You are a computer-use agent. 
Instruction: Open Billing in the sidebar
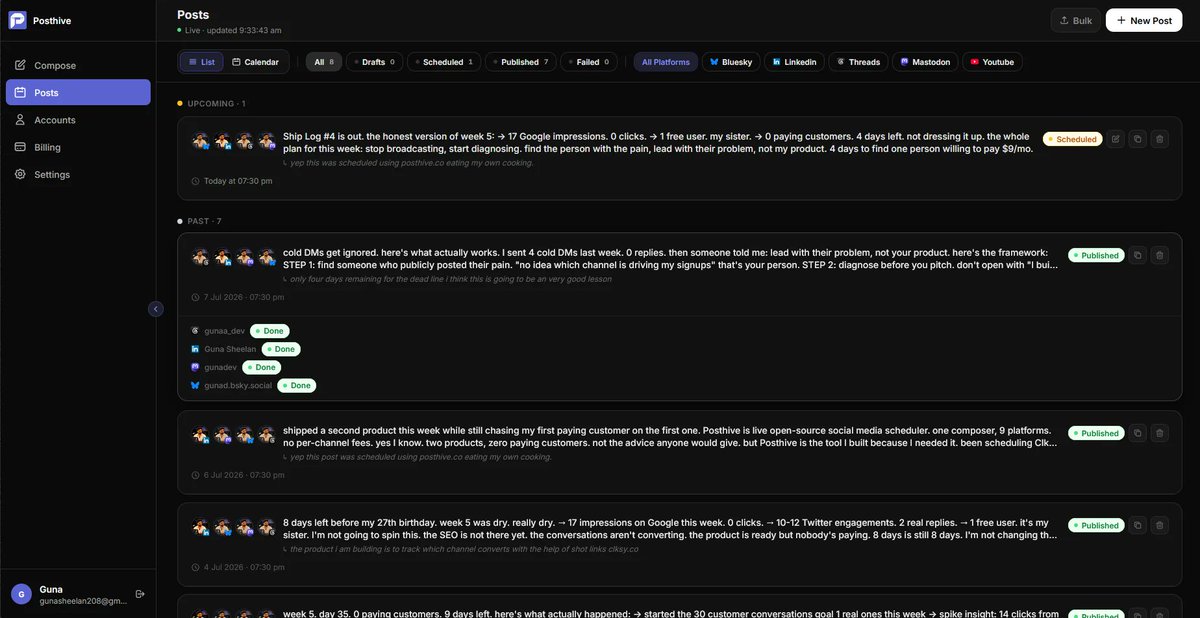[78, 147]
